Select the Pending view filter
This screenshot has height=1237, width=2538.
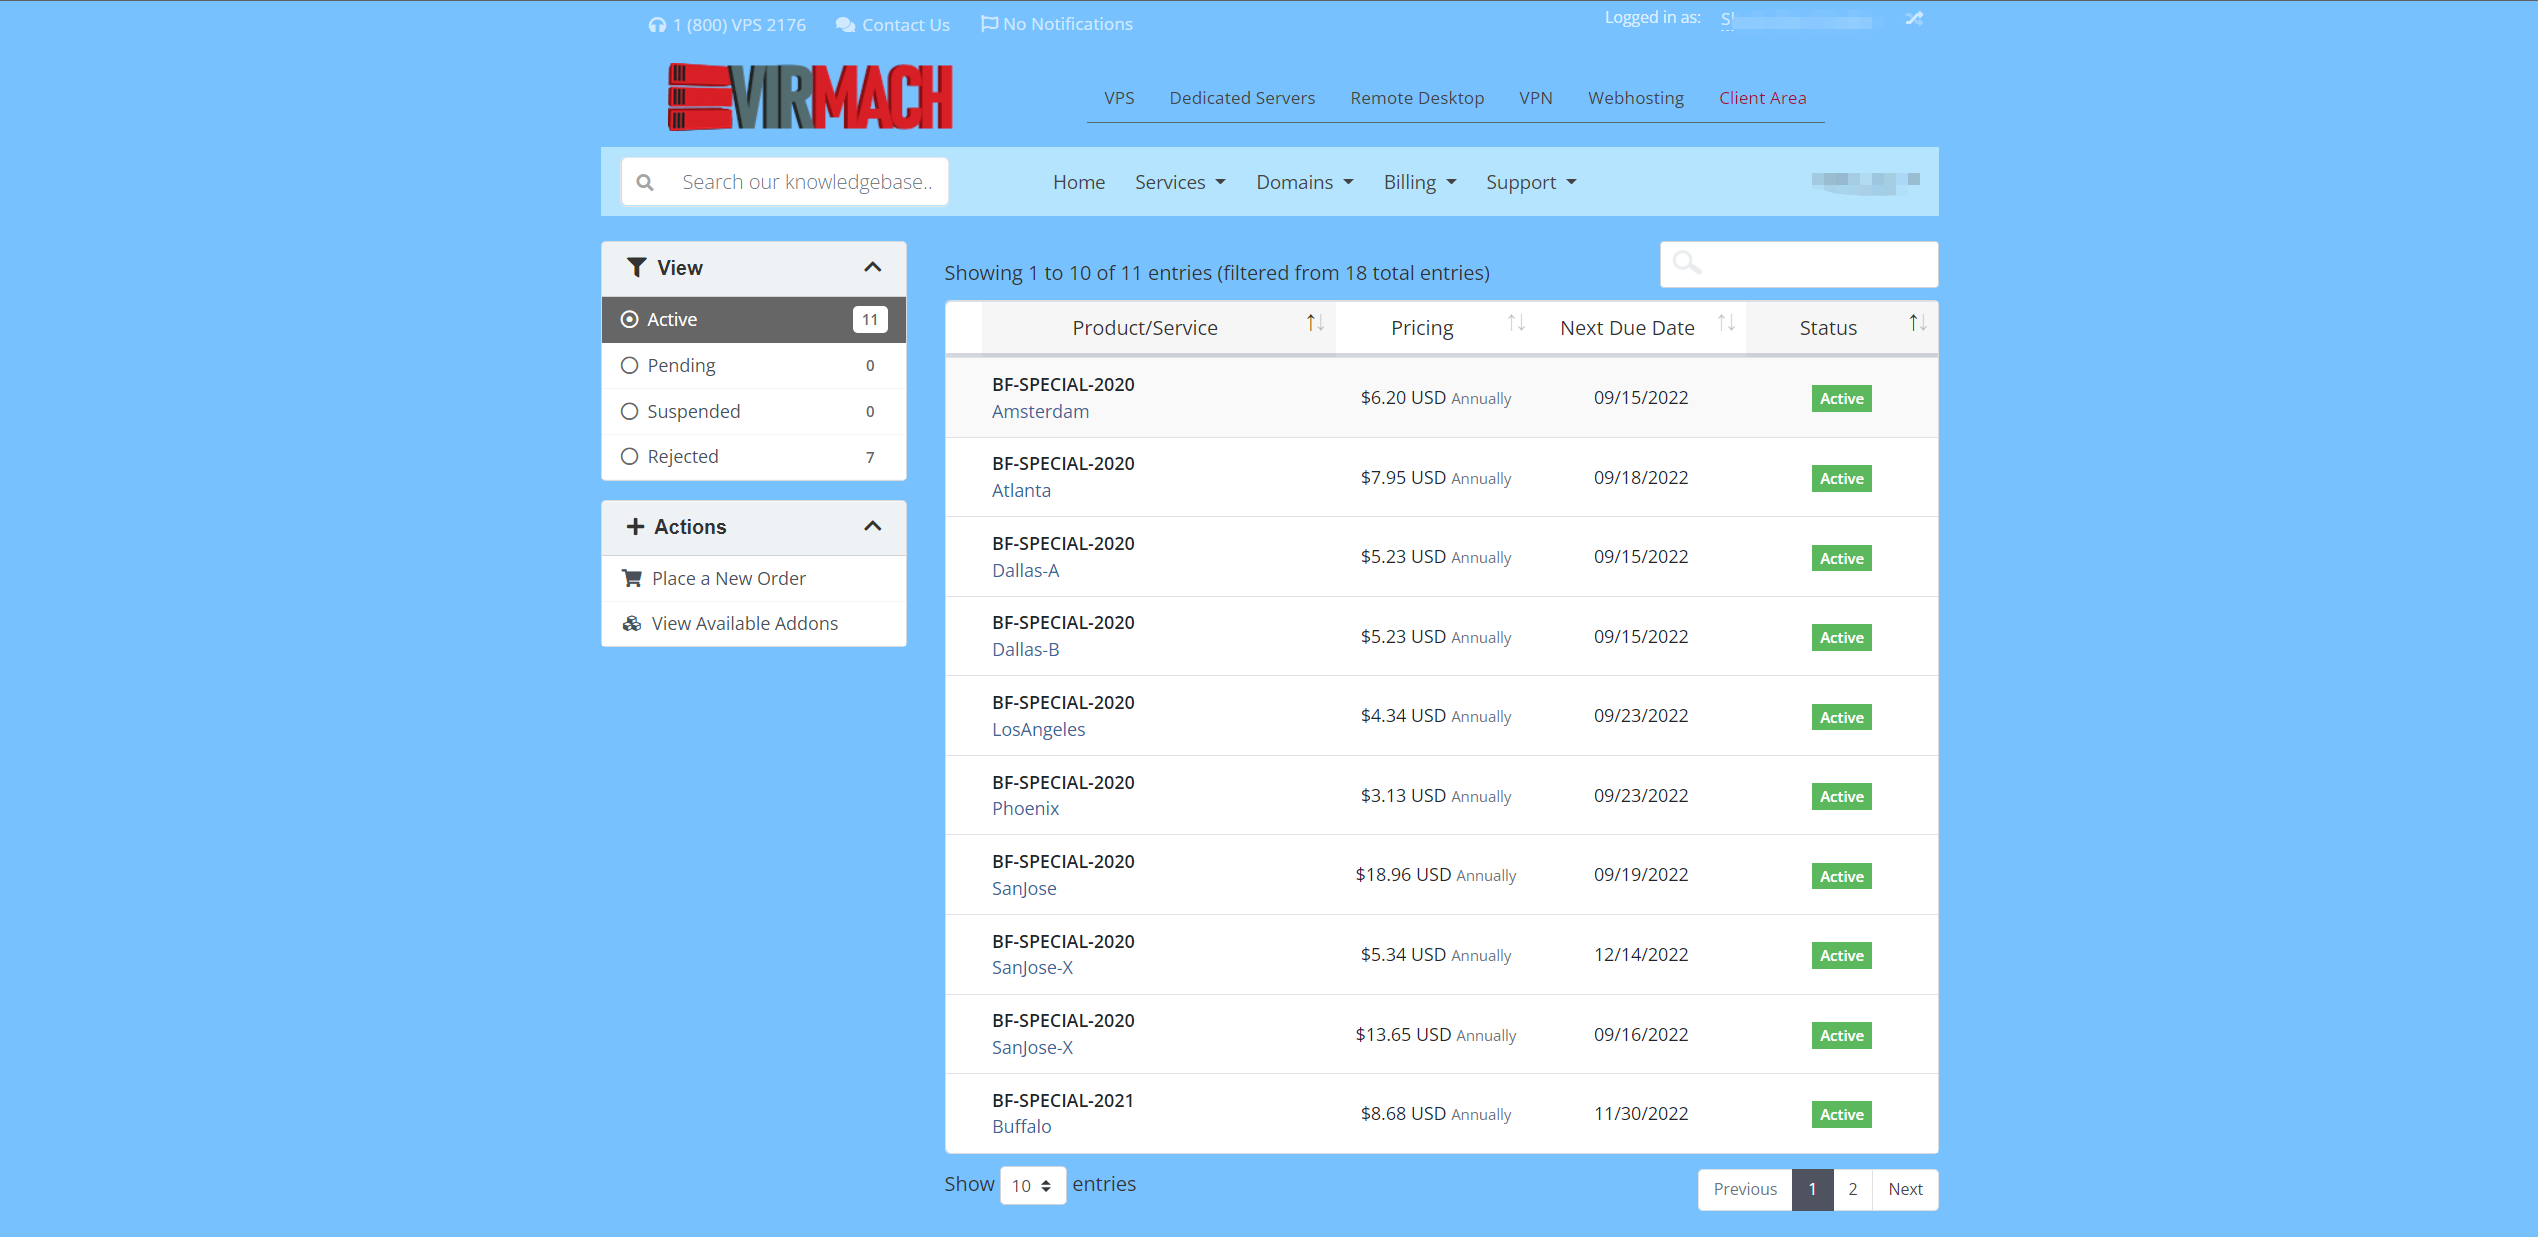[x=754, y=365]
